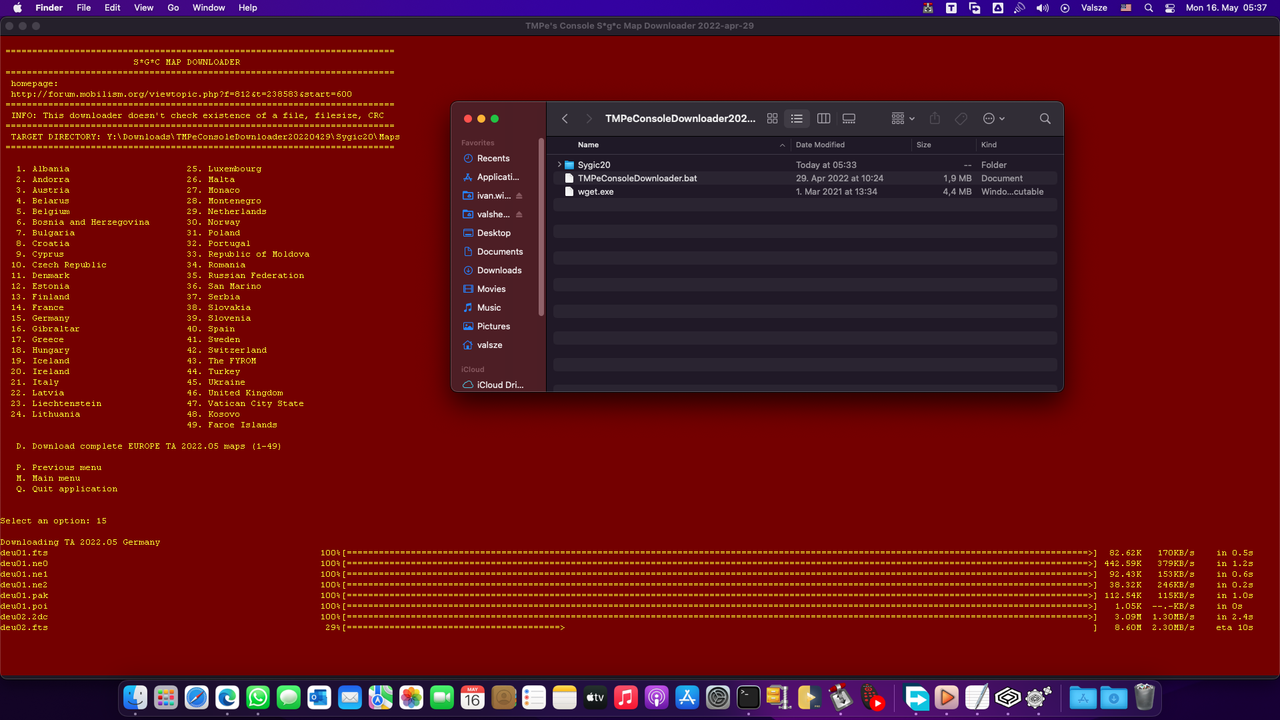Click the Finder back arrow
1280x720 pixels.
(x=565, y=118)
